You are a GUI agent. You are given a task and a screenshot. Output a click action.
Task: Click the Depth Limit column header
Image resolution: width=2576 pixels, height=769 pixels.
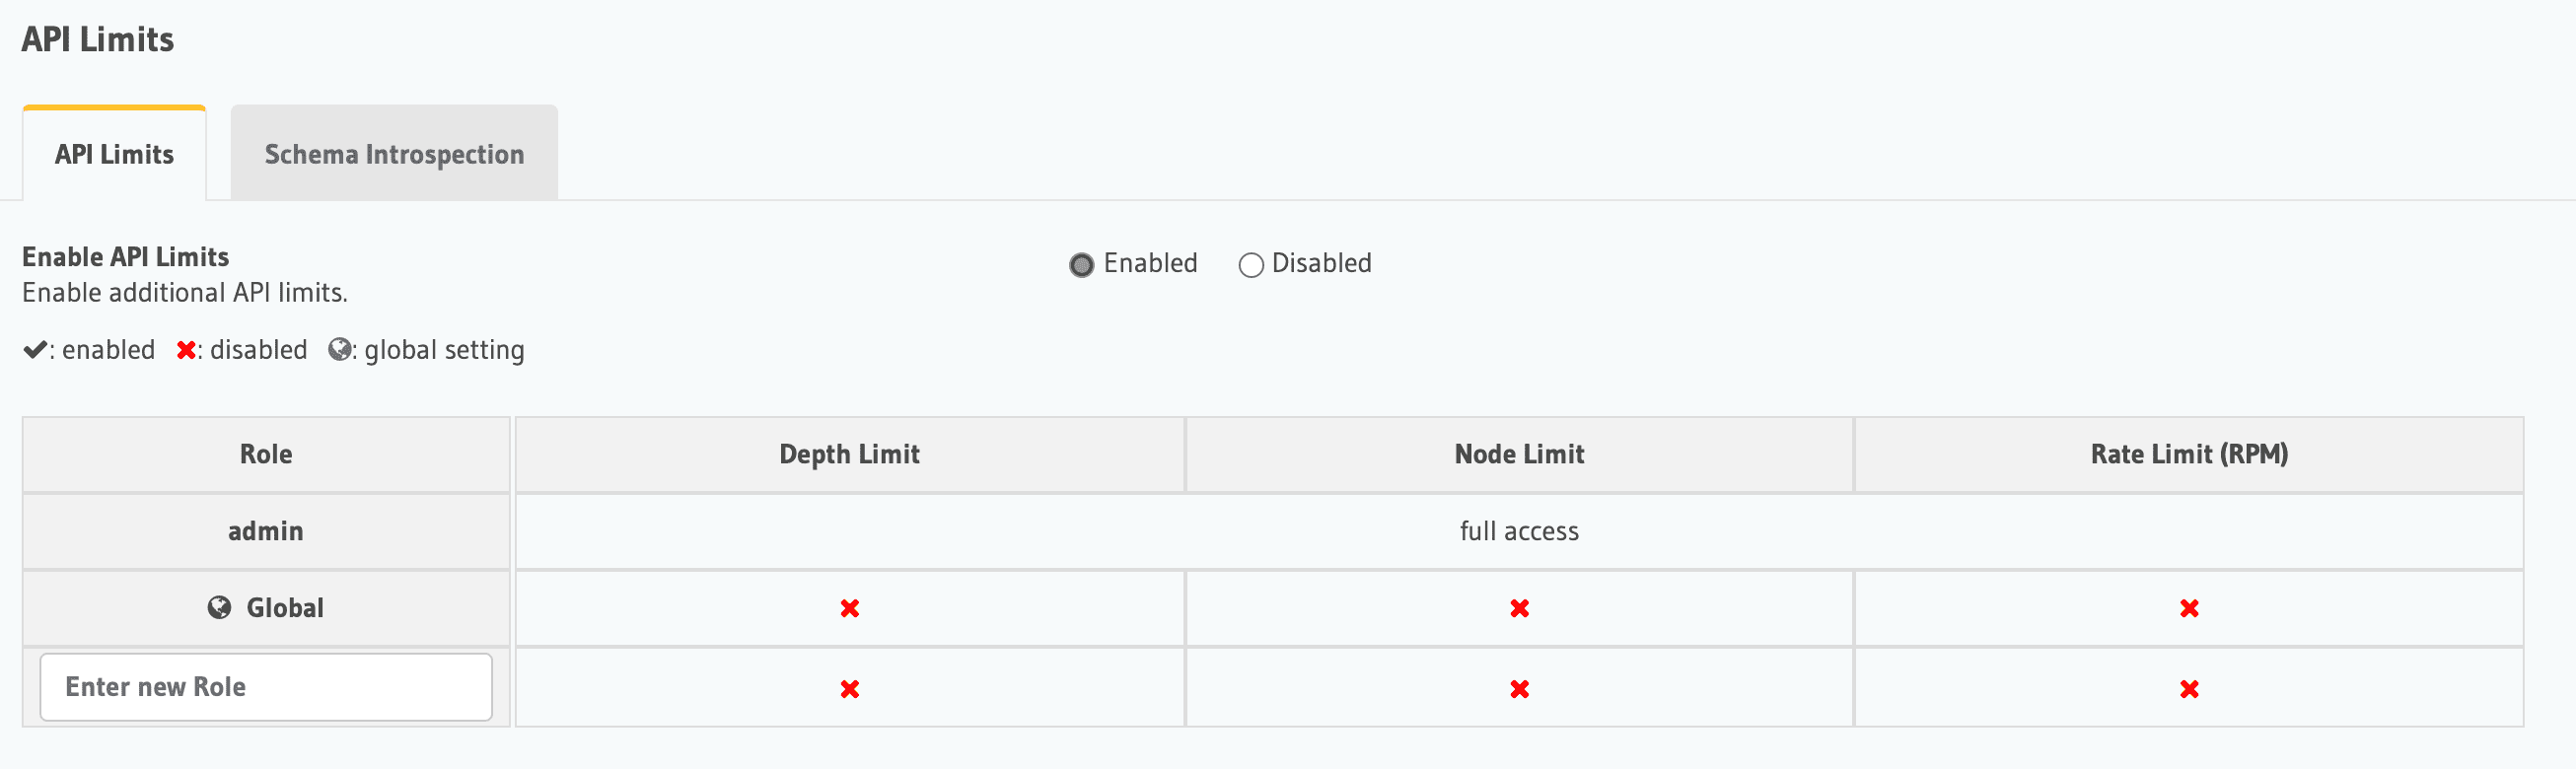[849, 454]
